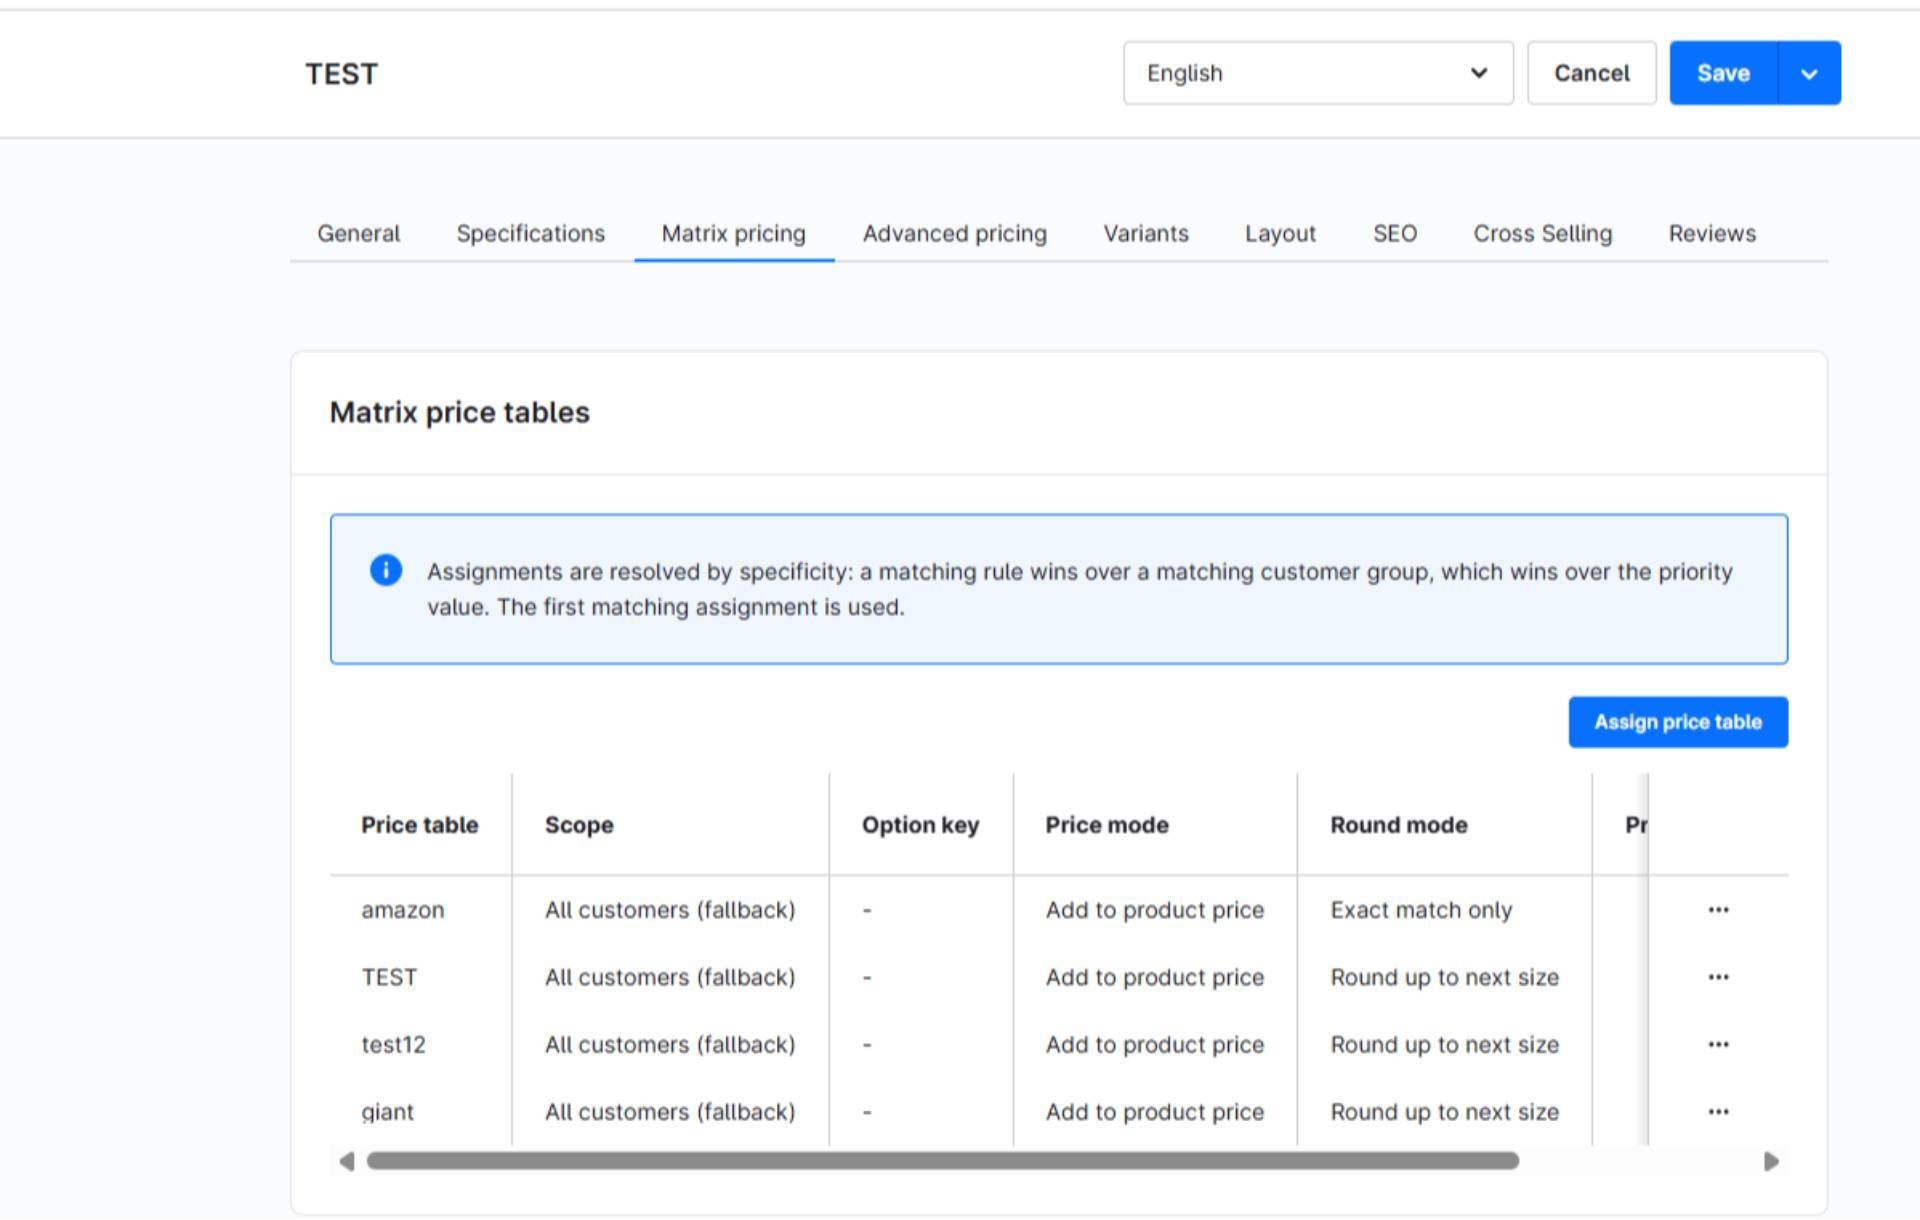Click the table's left scroll arrow

346,1161
